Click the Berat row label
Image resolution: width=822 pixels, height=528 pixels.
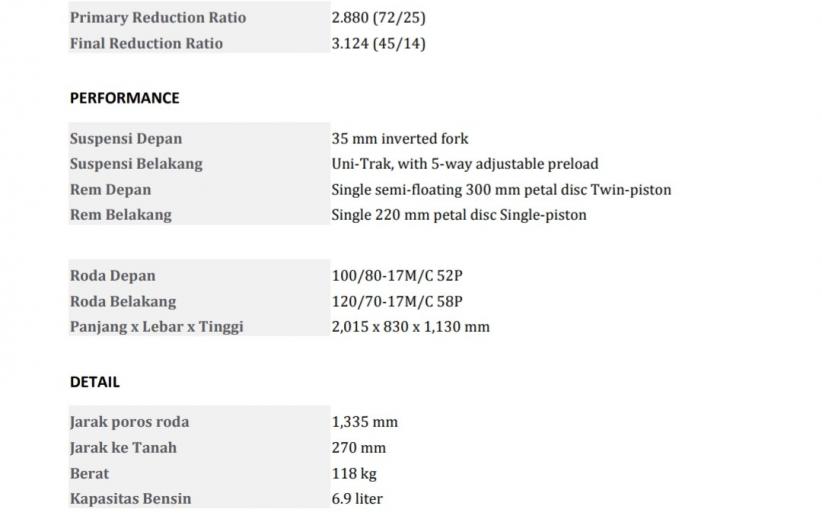pos(89,473)
